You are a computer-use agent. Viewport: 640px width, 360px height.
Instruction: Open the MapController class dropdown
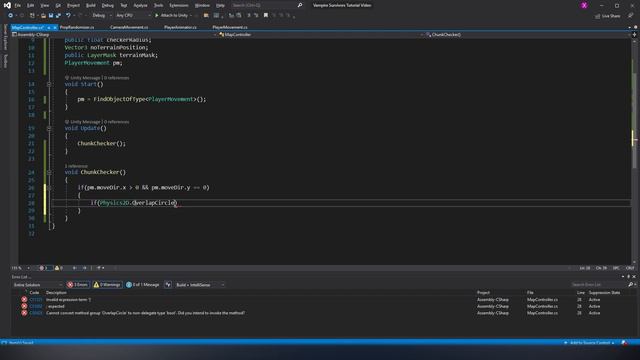click(320, 35)
